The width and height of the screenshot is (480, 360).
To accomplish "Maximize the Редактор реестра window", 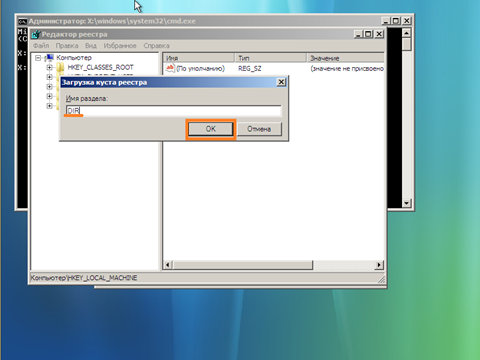I will coord(368,34).
